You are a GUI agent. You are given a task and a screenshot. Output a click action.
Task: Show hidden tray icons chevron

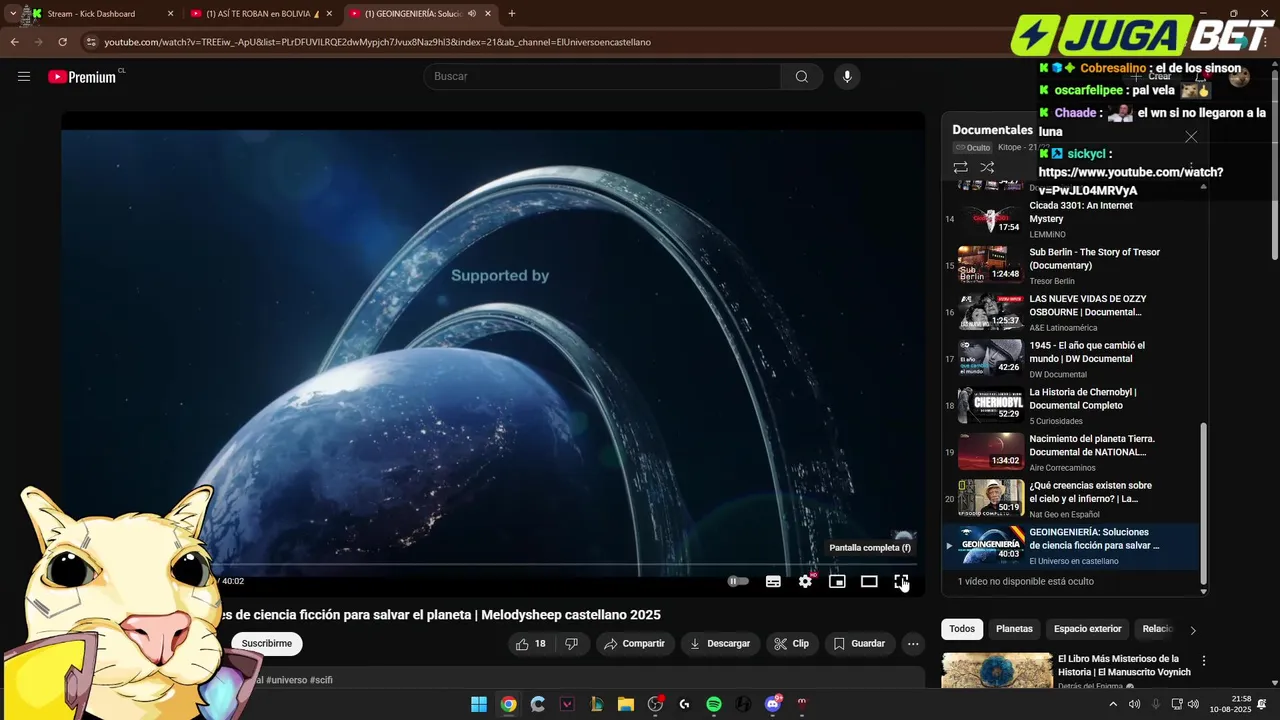click(x=1113, y=704)
